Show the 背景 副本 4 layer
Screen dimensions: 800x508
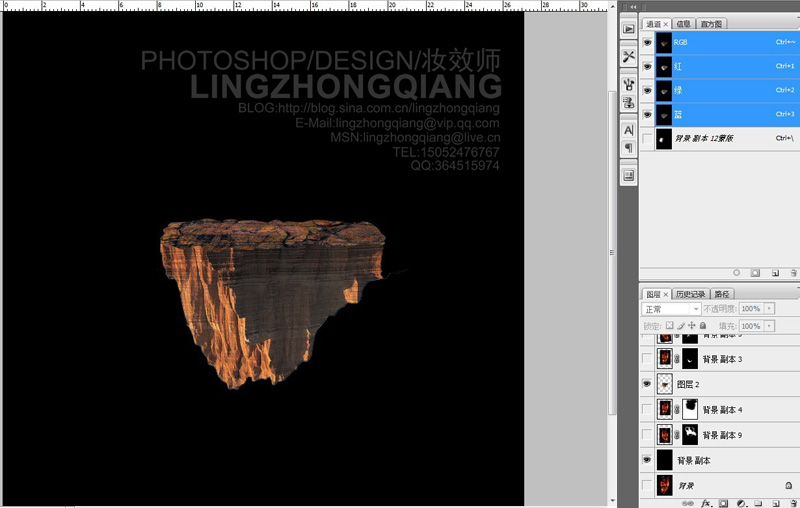click(647, 409)
